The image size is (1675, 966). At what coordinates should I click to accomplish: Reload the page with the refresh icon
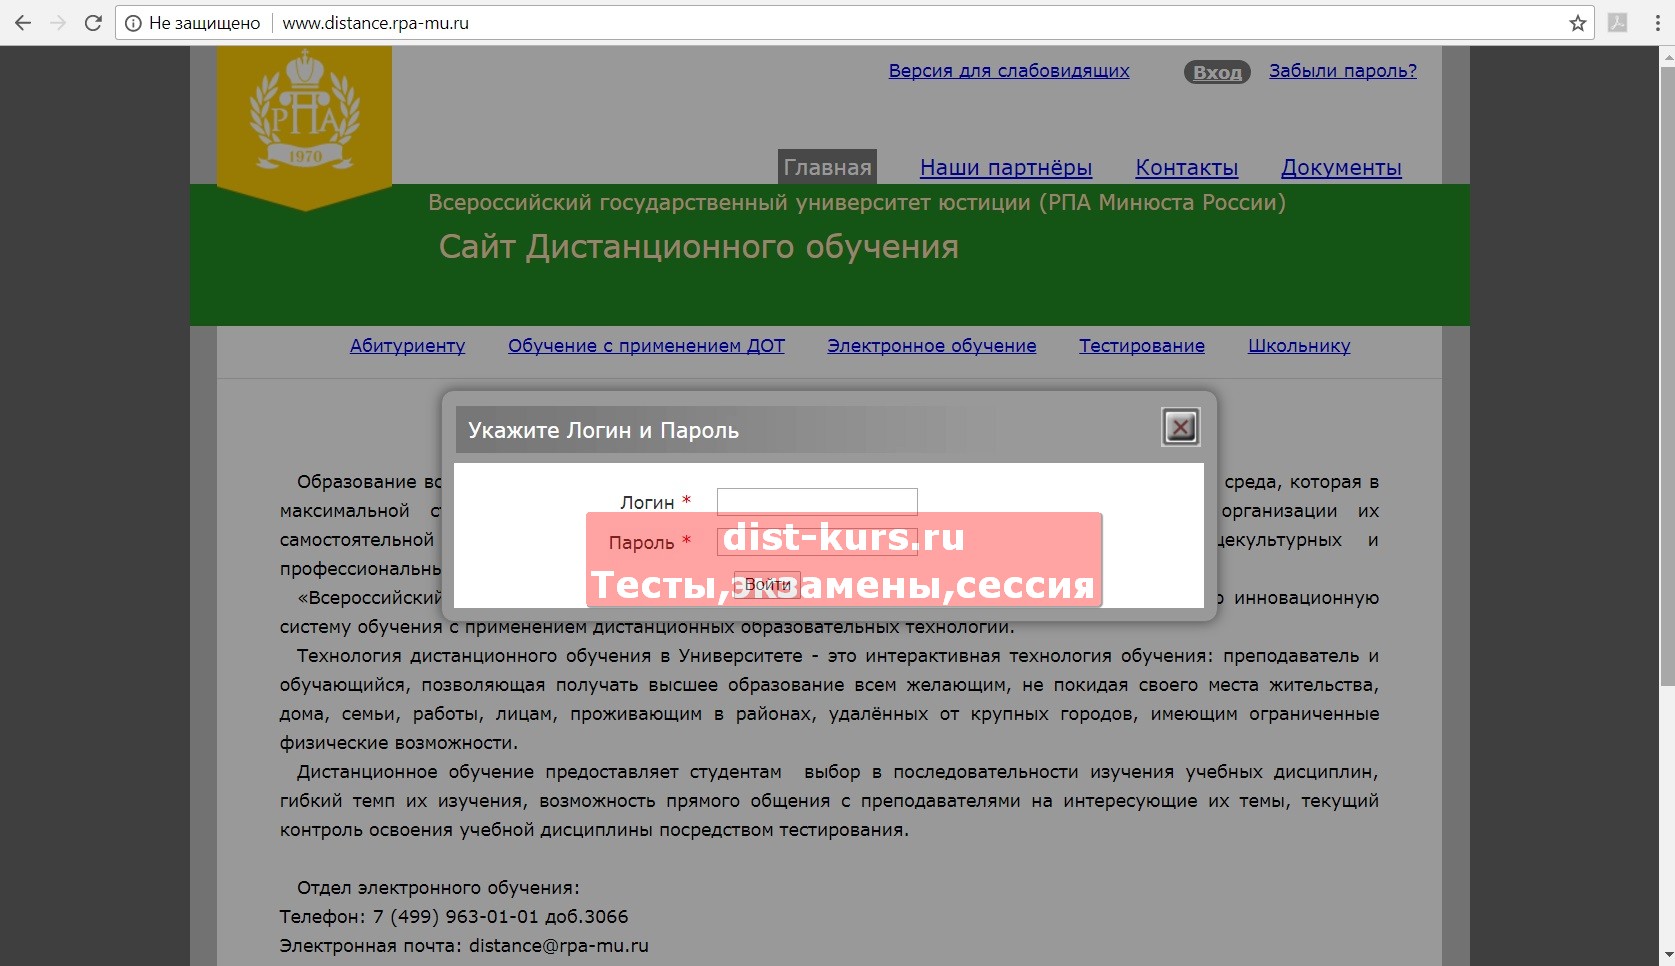point(93,23)
